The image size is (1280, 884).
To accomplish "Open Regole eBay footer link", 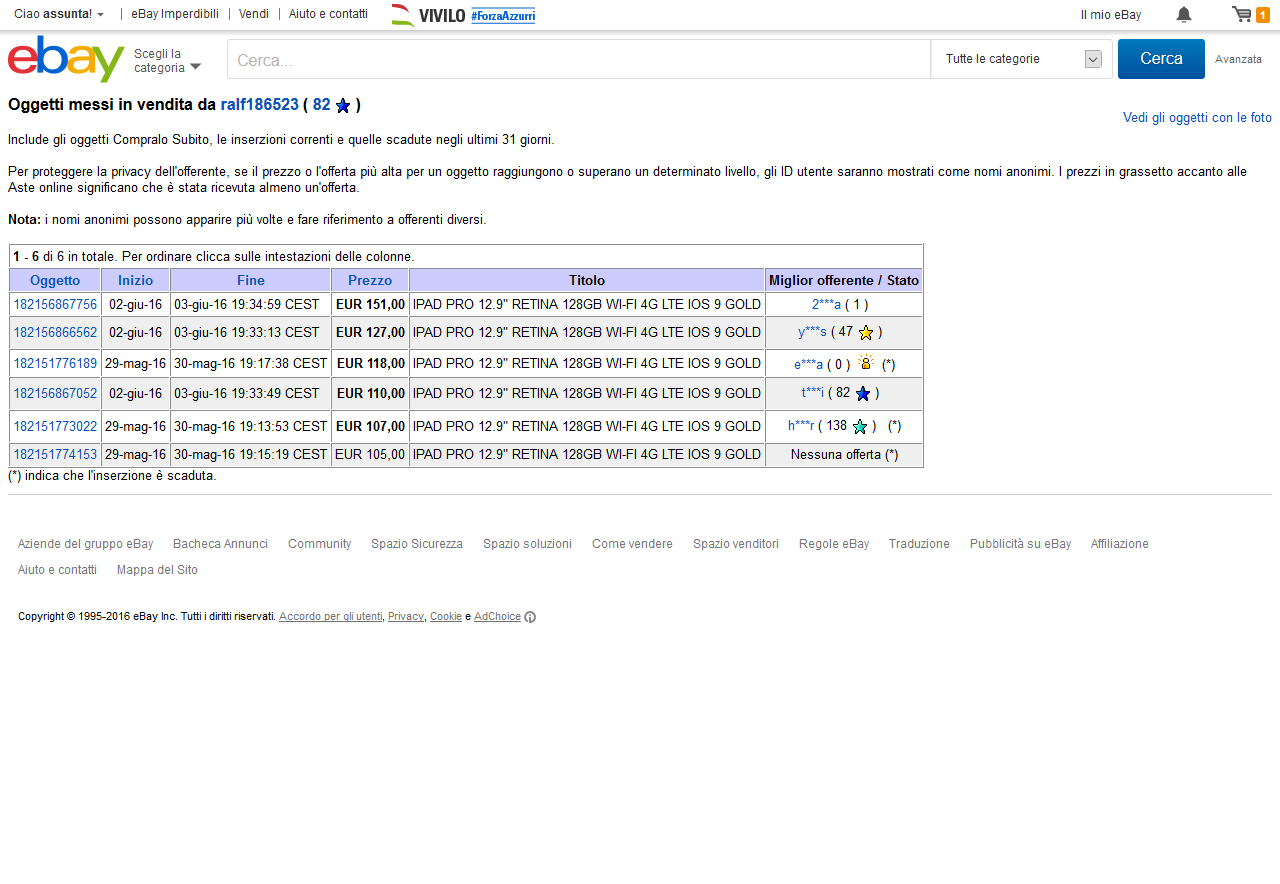I will [834, 544].
